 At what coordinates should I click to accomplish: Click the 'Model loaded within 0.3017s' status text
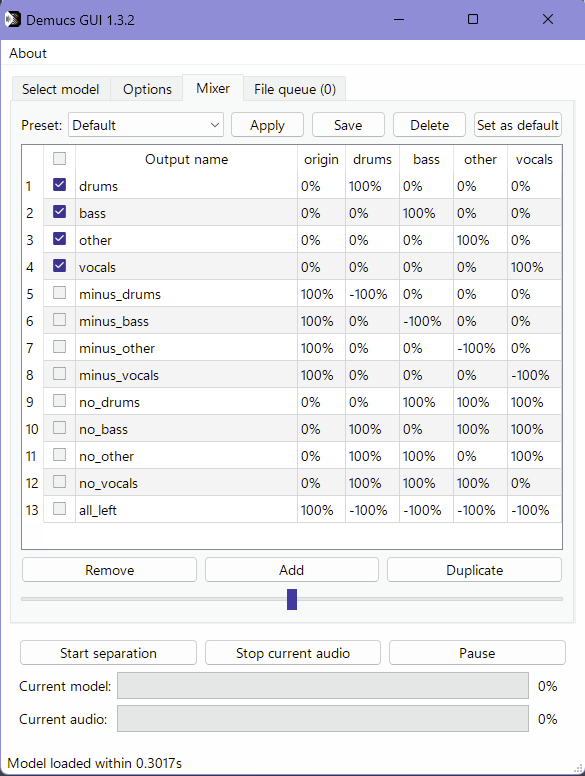[95, 763]
